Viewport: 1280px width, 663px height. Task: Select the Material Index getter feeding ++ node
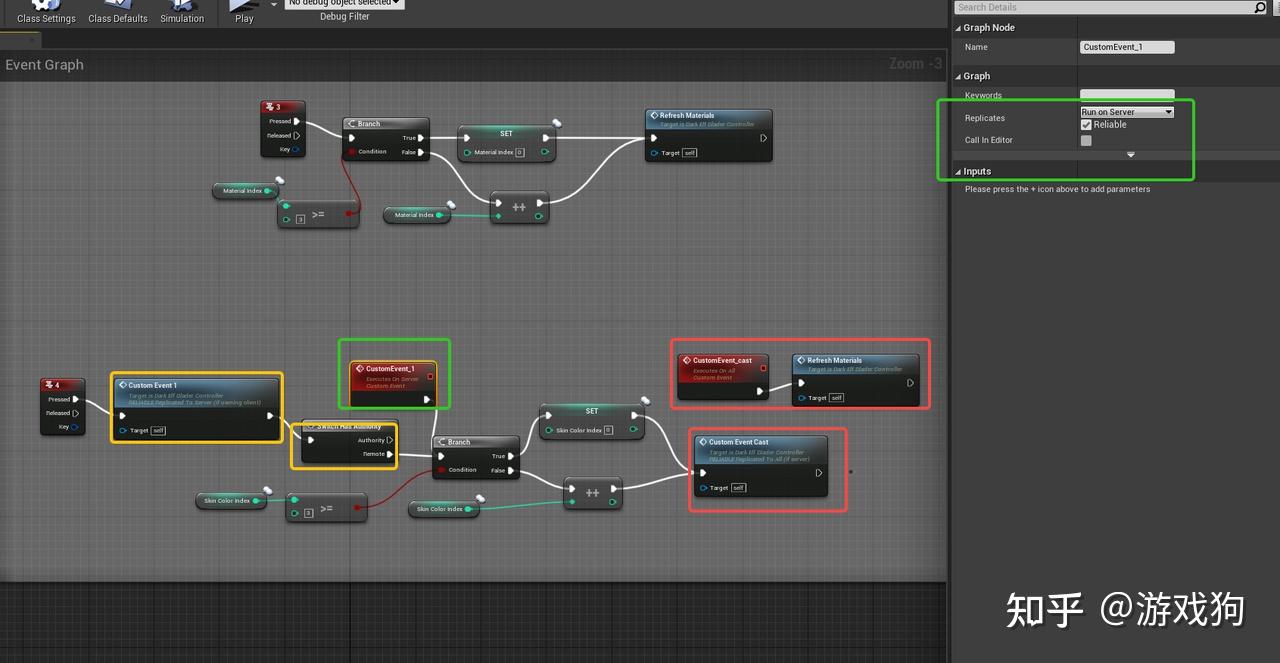click(x=417, y=215)
